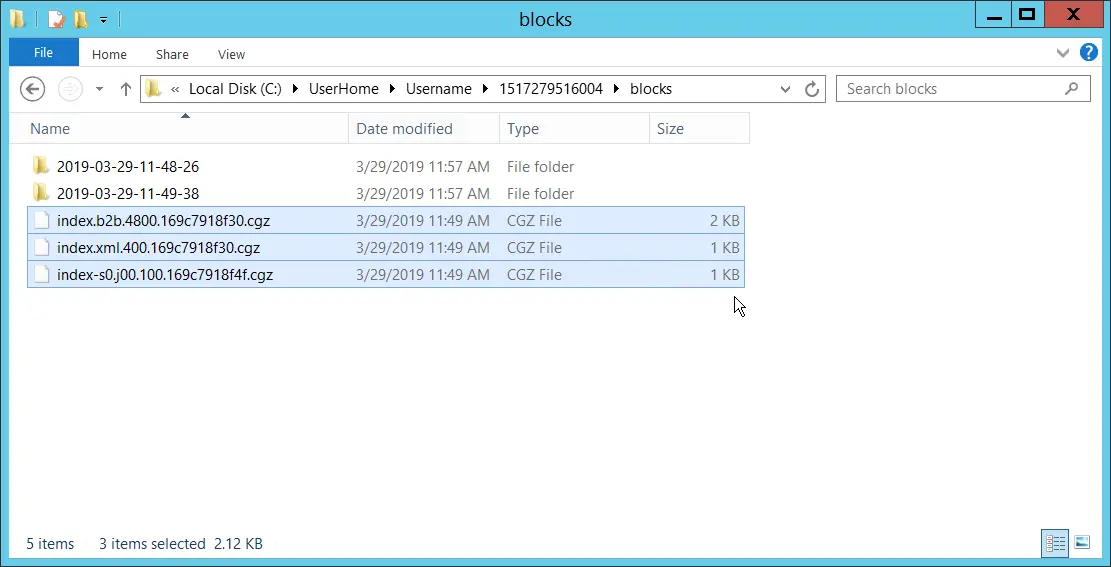Click the Search blocks input field
Image resolution: width=1111 pixels, height=567 pixels.
point(952,89)
